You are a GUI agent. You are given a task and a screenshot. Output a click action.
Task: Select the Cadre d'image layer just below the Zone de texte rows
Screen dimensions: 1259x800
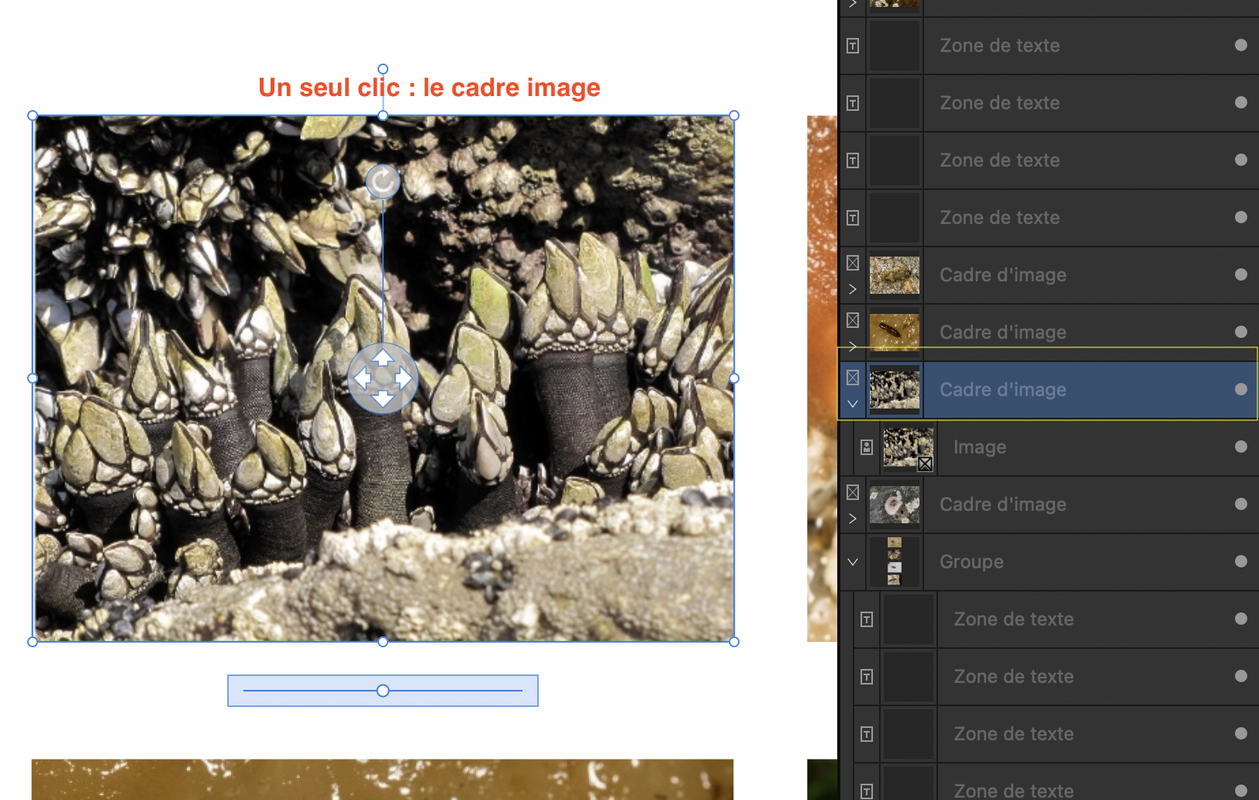1048,275
